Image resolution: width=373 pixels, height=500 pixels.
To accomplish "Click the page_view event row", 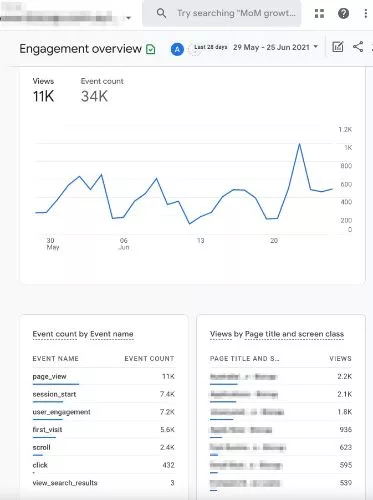I will [x=103, y=377].
